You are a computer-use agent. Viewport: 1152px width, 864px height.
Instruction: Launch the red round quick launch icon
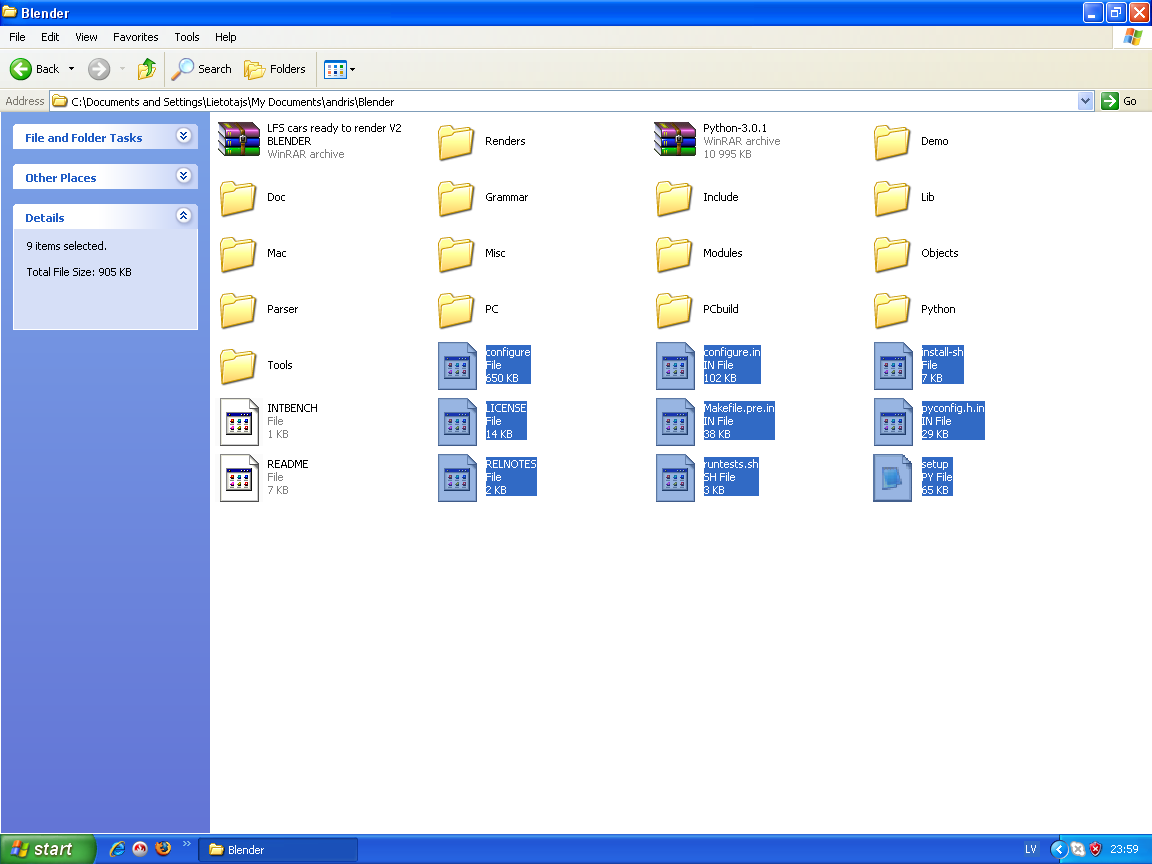[x=140, y=849]
